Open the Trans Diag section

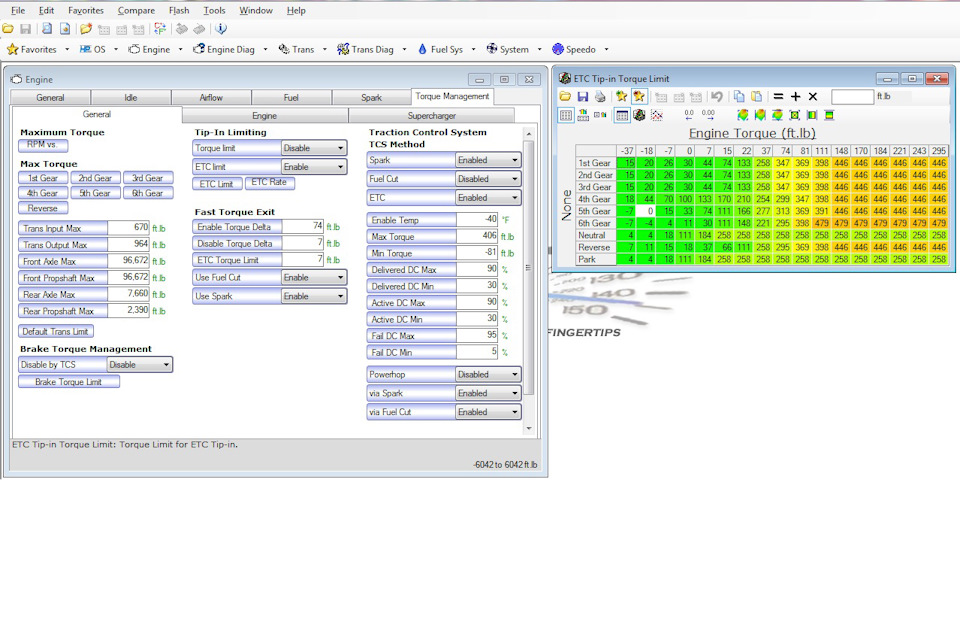366,50
